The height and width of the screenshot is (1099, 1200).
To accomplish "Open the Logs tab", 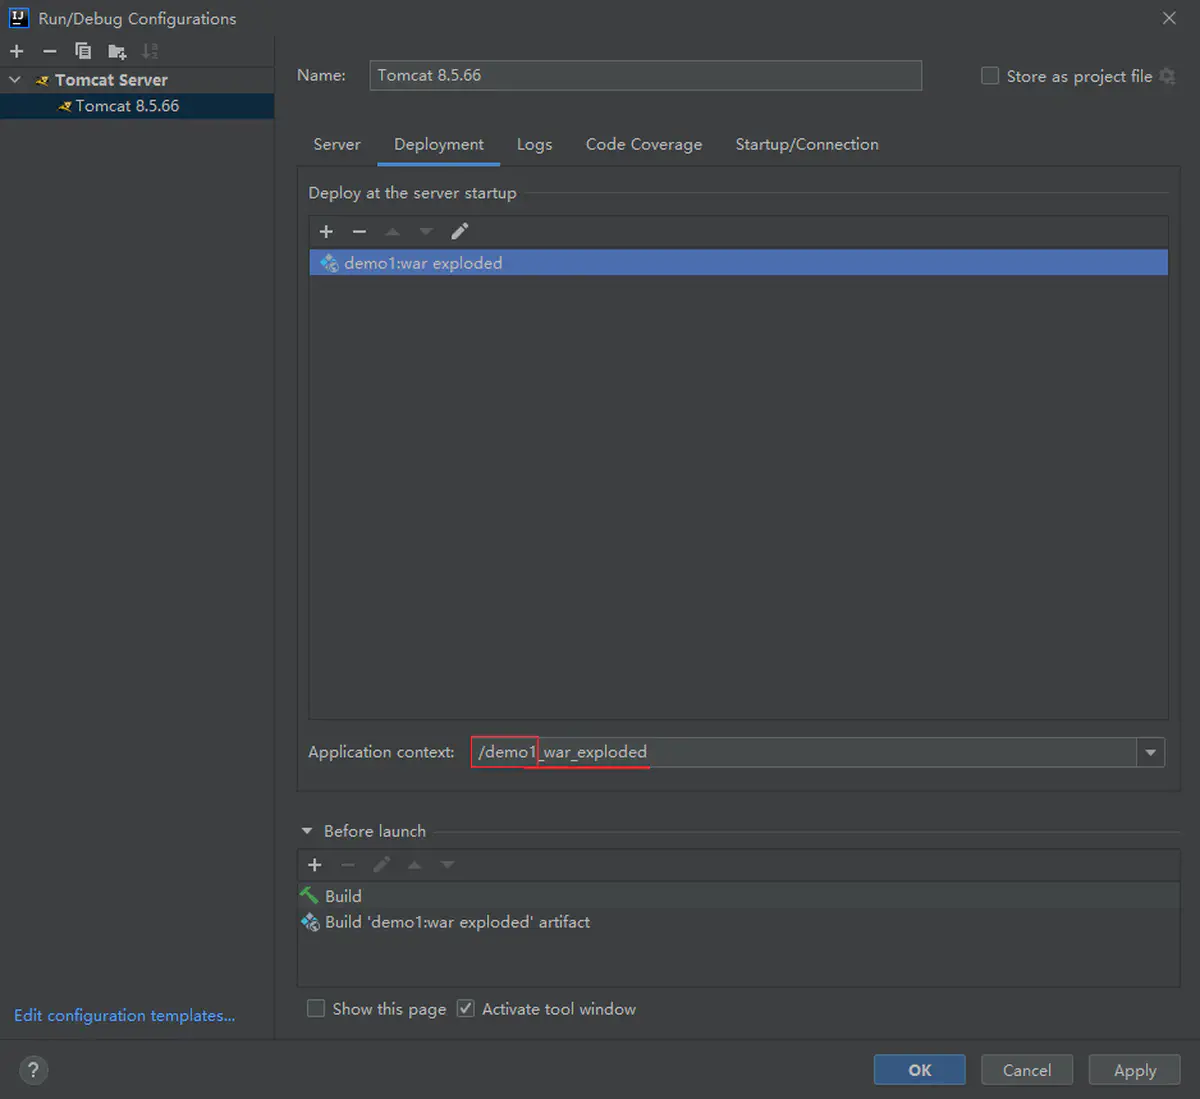I will (x=534, y=144).
